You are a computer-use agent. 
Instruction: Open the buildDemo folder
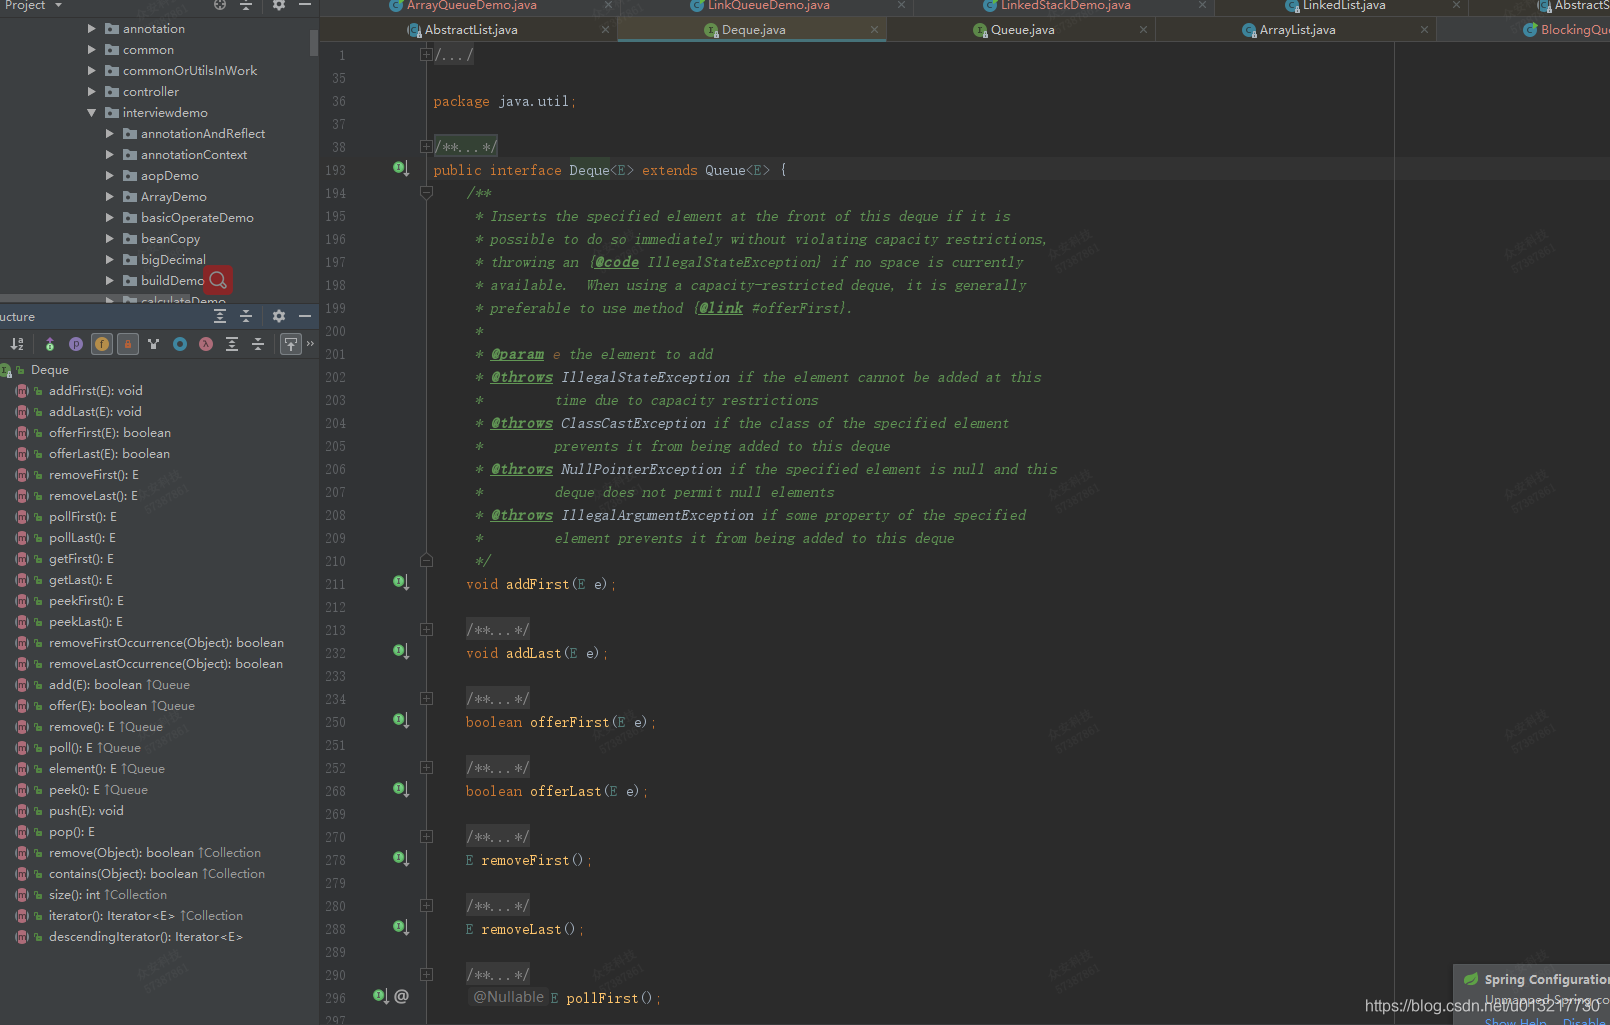coord(171,281)
